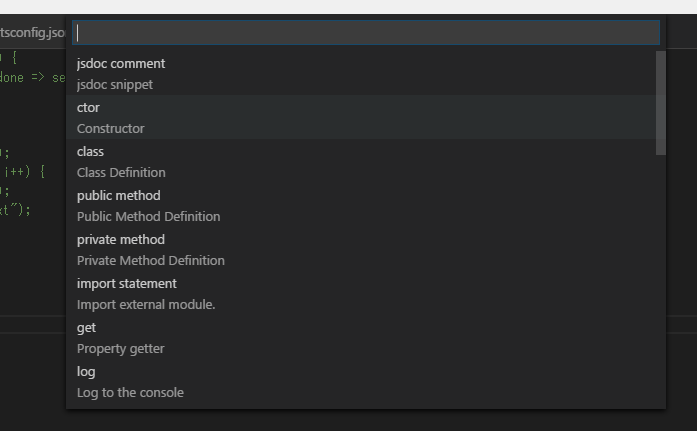This screenshot has width=697, height=431.
Task: Choose the ctor snippet entry
Action: tap(89, 108)
